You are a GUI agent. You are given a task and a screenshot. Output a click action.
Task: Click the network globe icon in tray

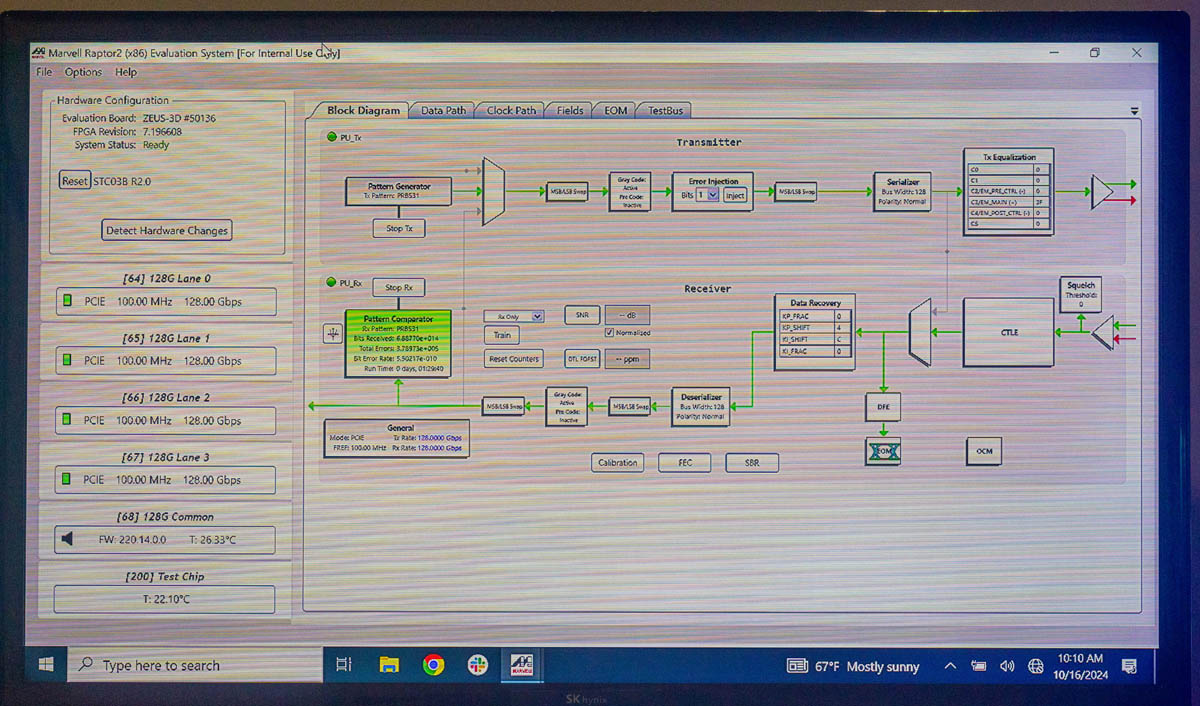point(1035,666)
